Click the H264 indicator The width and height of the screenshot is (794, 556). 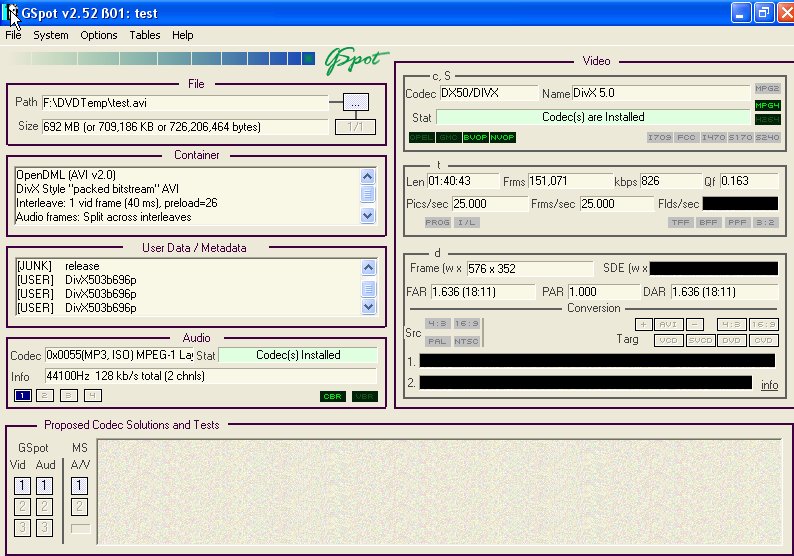[767, 120]
